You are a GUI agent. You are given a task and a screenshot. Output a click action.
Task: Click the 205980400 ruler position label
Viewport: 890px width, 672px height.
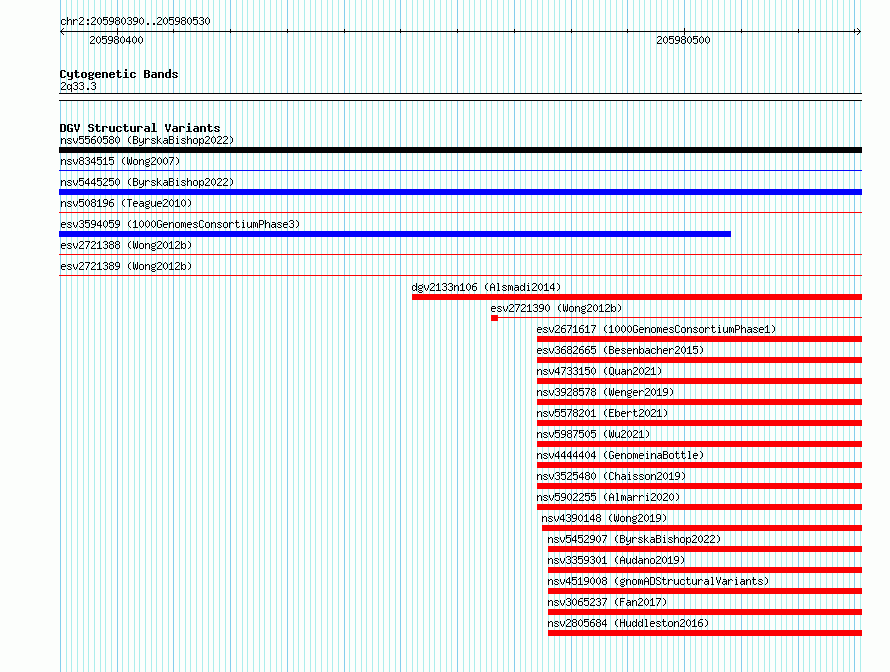(116, 40)
